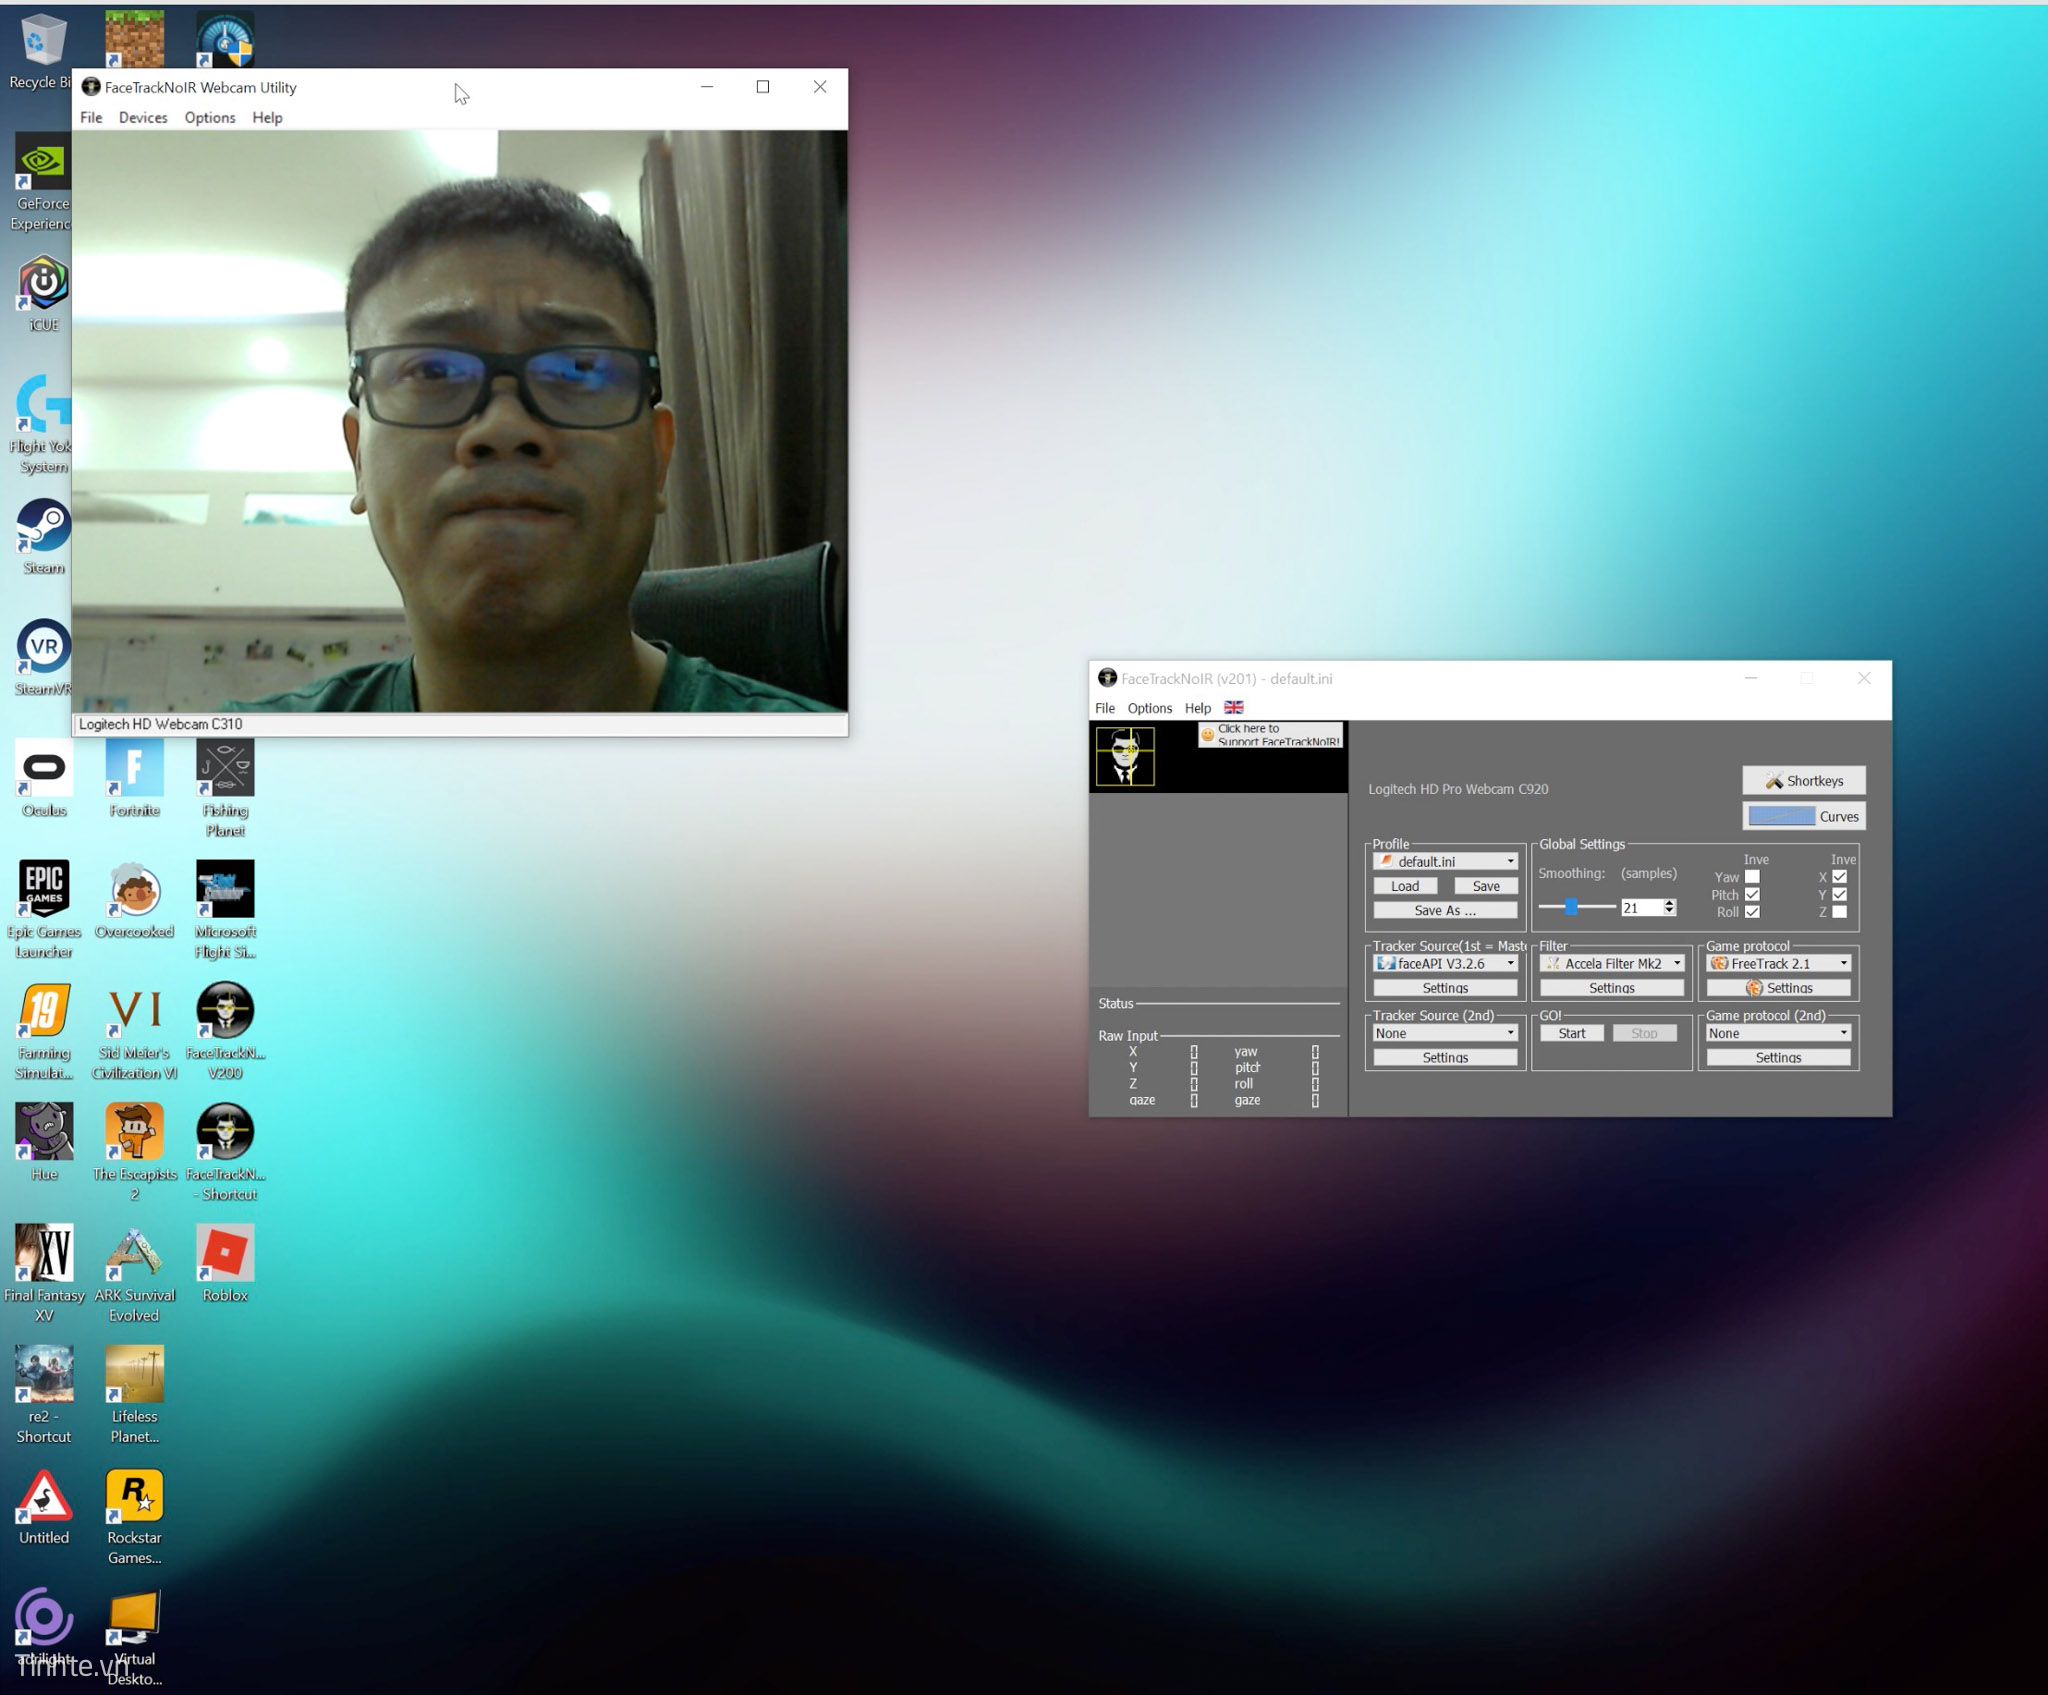This screenshot has height=1695, width=2048.
Task: Start face tracking with the Start button
Action: [x=1571, y=1033]
